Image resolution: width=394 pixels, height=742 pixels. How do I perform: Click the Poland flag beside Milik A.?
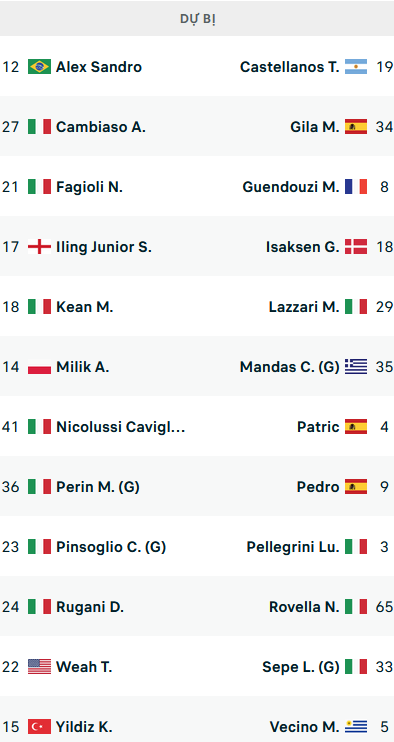(39, 367)
